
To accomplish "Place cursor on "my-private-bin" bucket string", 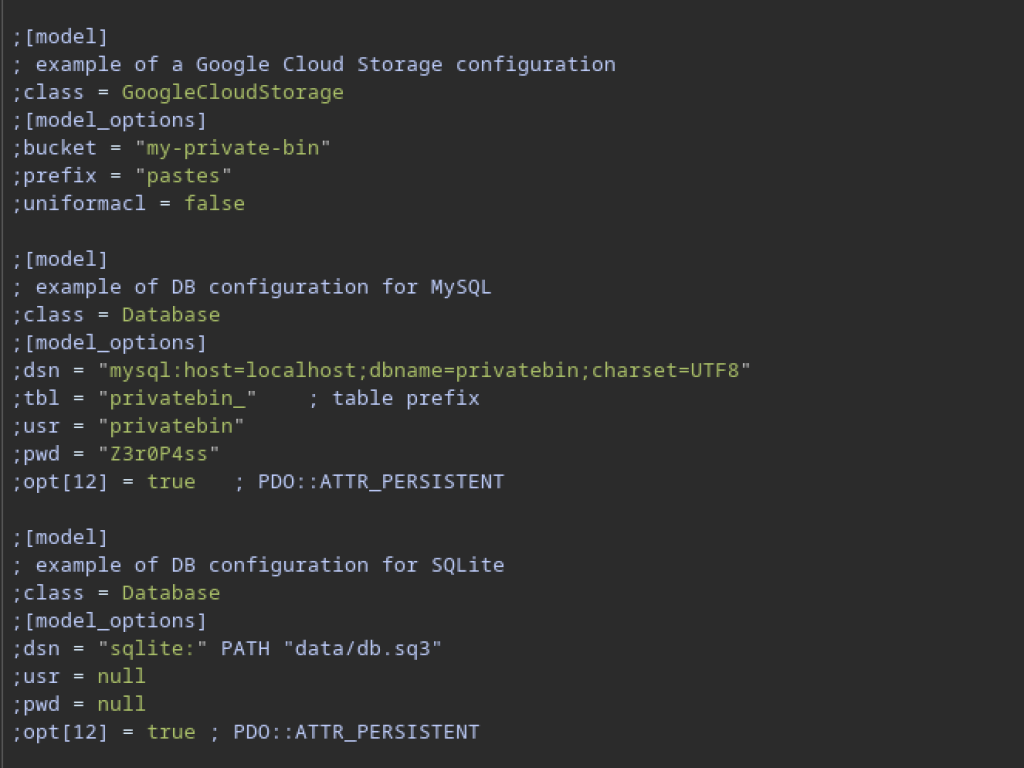I will 232,148.
